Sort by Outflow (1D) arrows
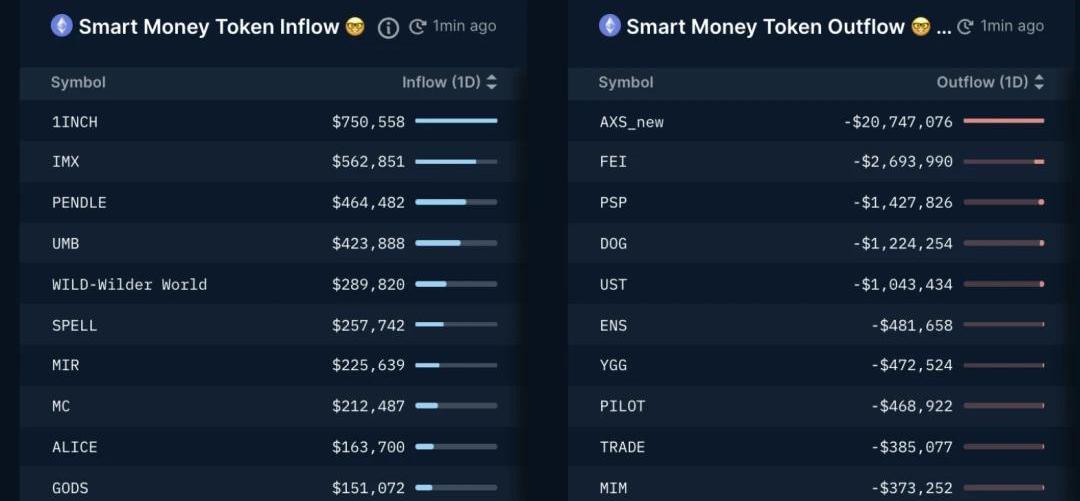The width and height of the screenshot is (1080, 501). [1039, 82]
